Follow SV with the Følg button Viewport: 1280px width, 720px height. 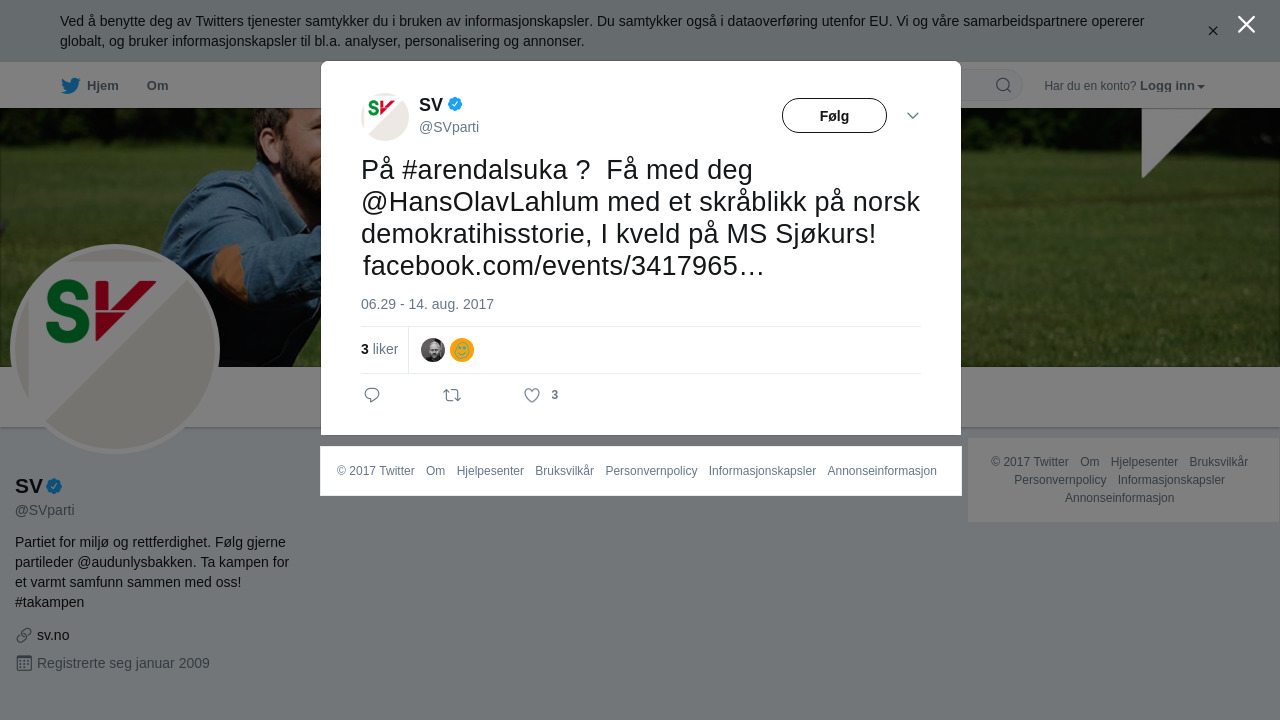[x=834, y=116]
